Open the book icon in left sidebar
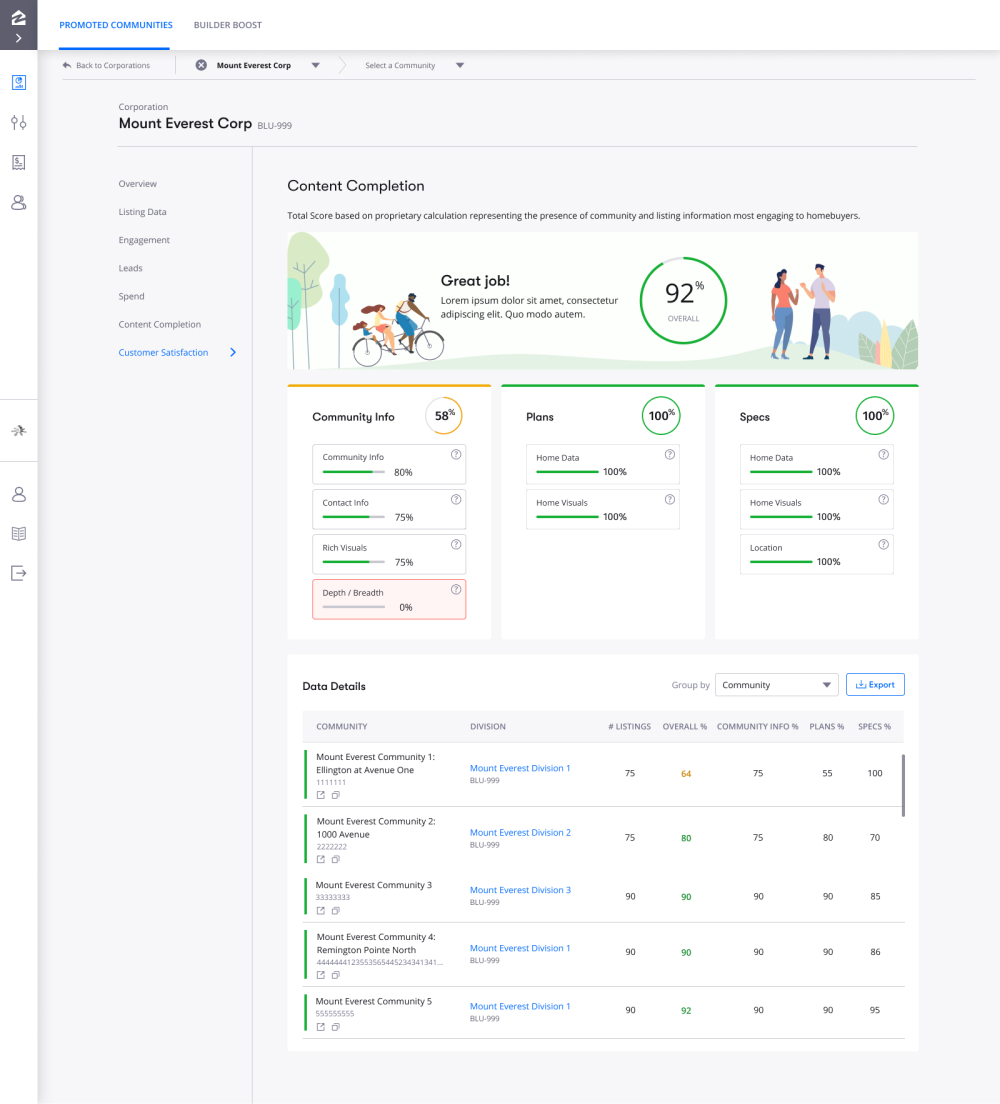The width and height of the screenshot is (1000, 1104). (18, 534)
